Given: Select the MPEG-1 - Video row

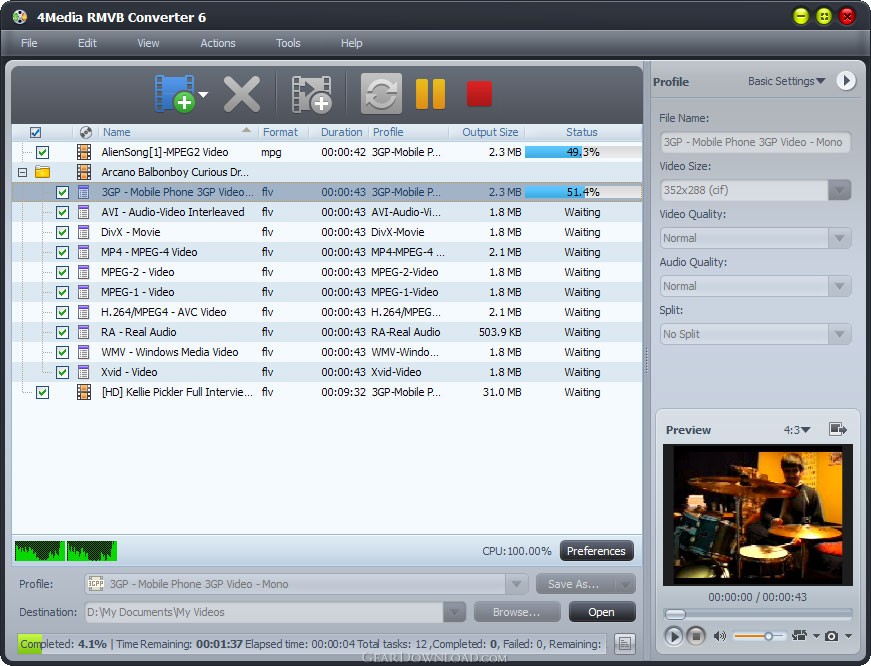Looking at the screenshot, I should pos(327,292).
